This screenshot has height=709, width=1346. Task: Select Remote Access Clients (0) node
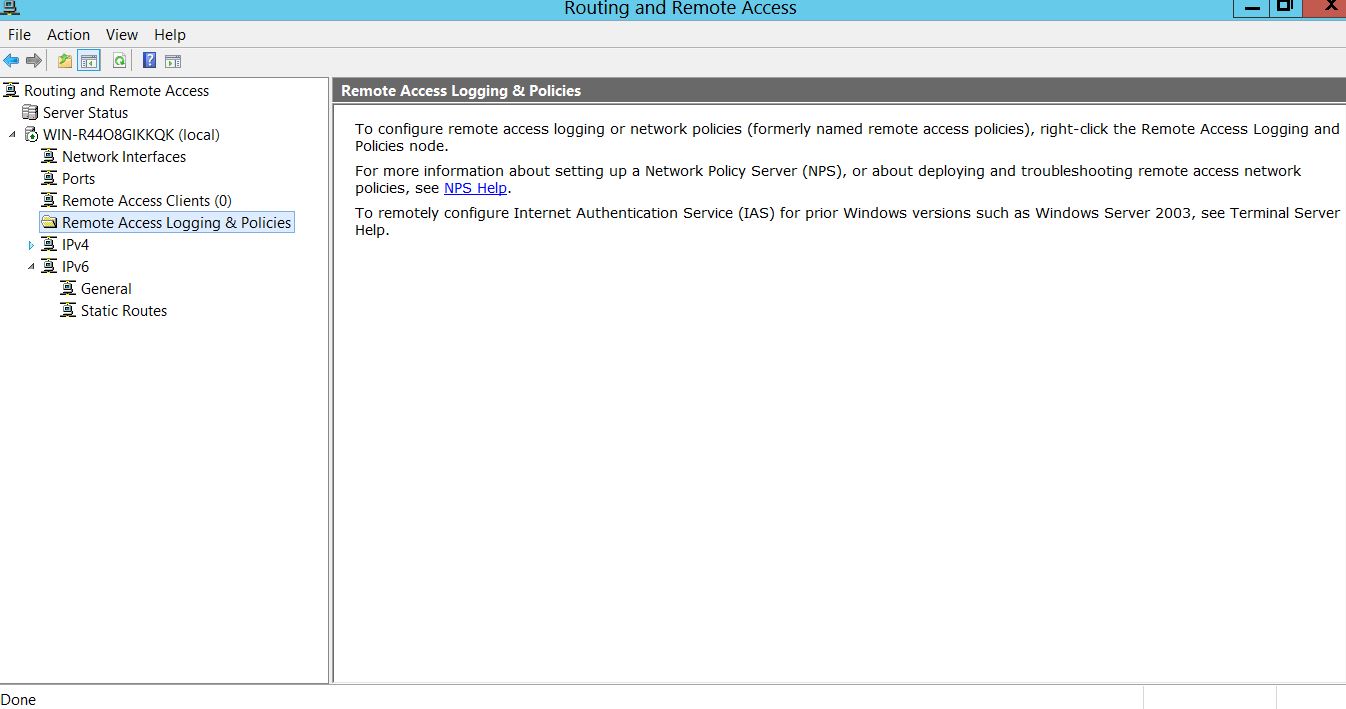pyautogui.click(x=146, y=201)
